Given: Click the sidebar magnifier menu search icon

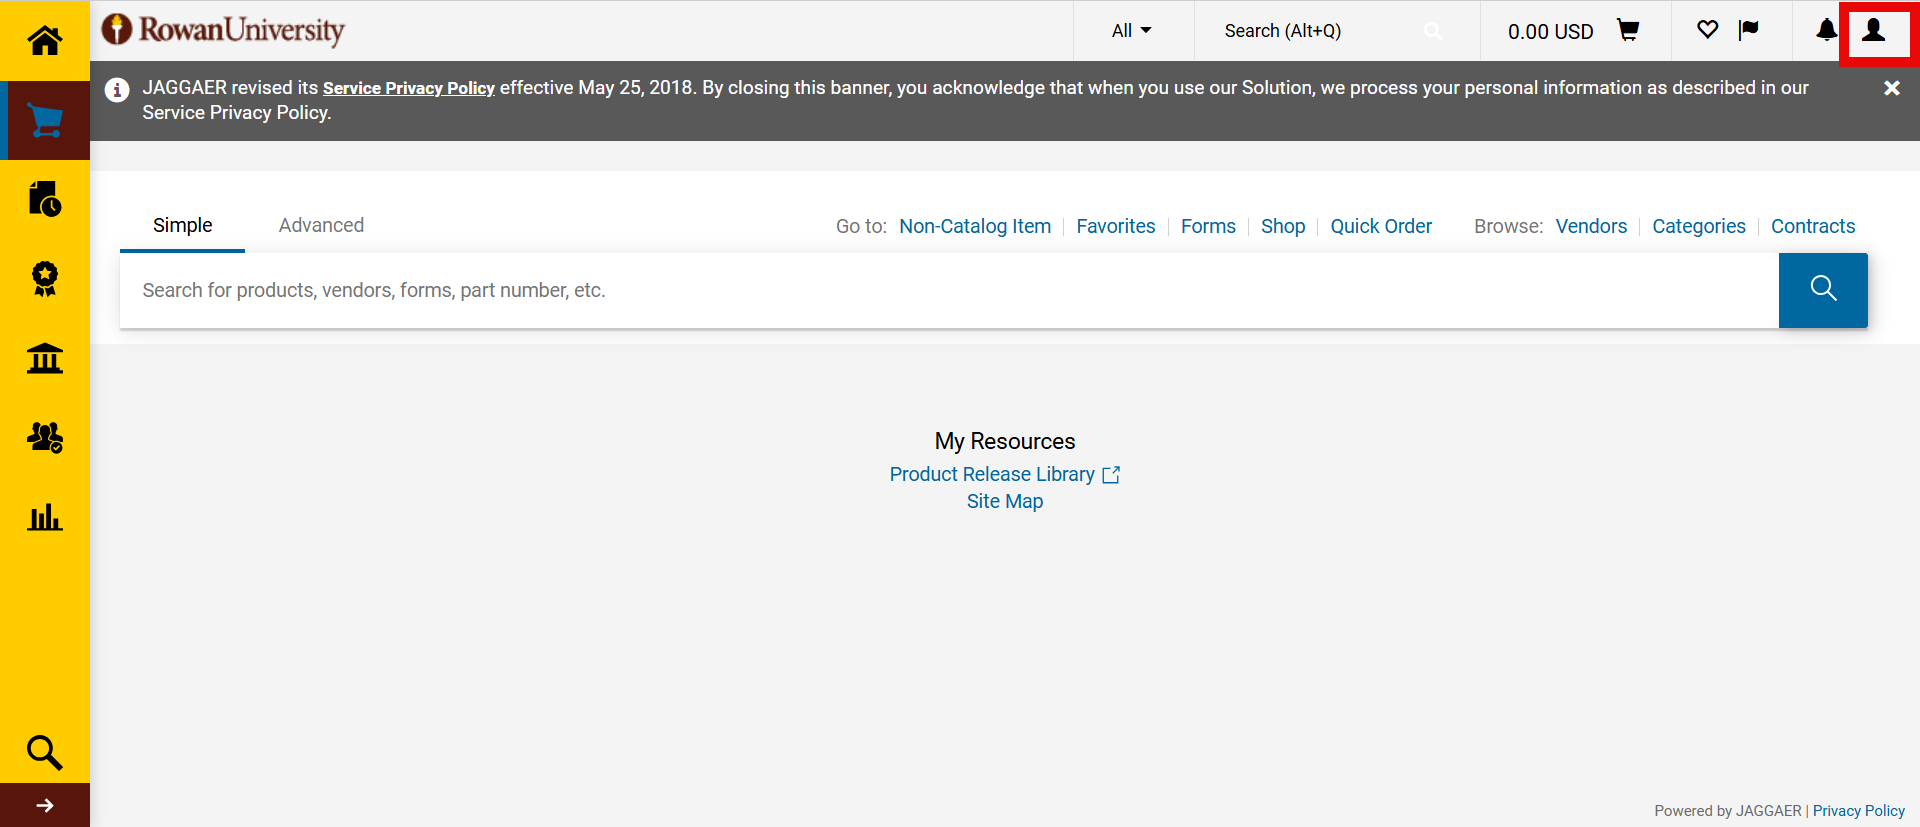Looking at the screenshot, I should coord(45,752).
